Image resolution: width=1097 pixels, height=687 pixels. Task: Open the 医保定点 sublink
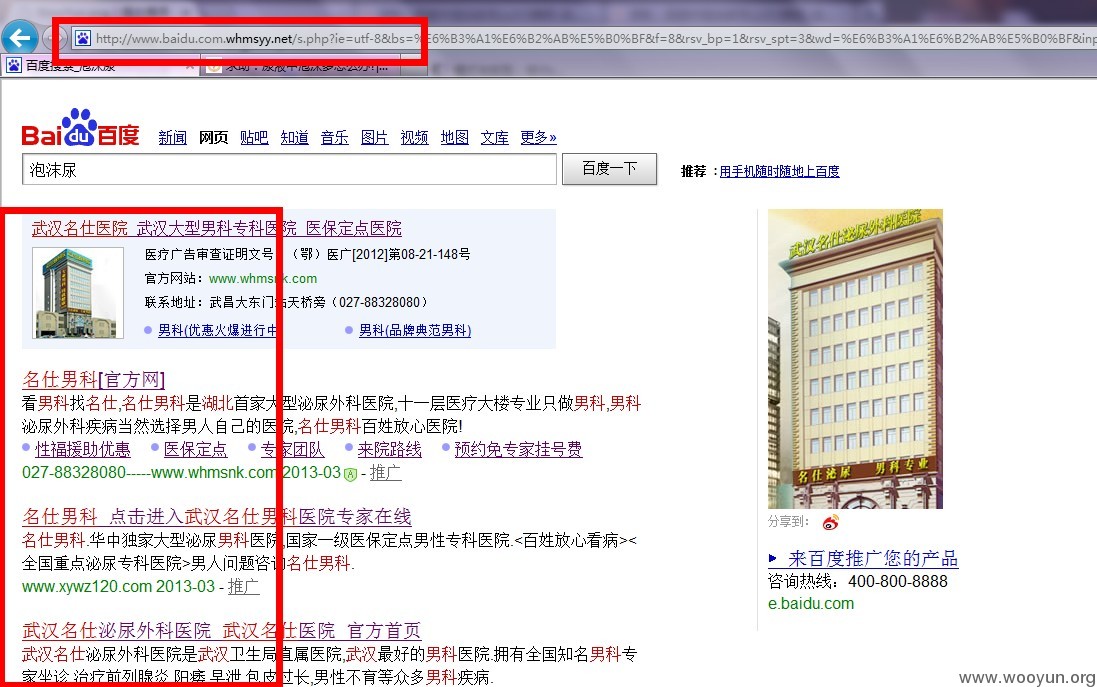tap(195, 449)
